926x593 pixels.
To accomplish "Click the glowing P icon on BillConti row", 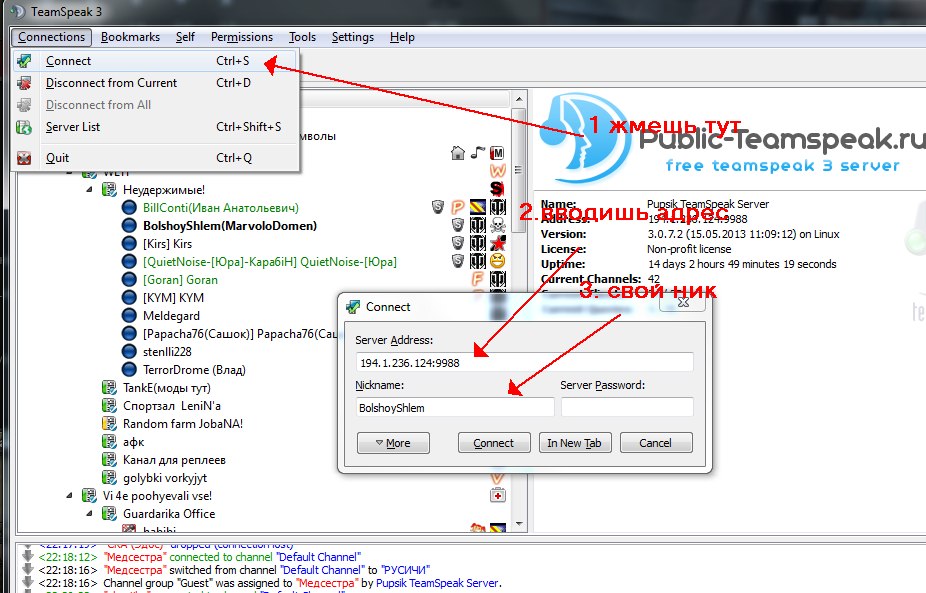I will pos(458,207).
